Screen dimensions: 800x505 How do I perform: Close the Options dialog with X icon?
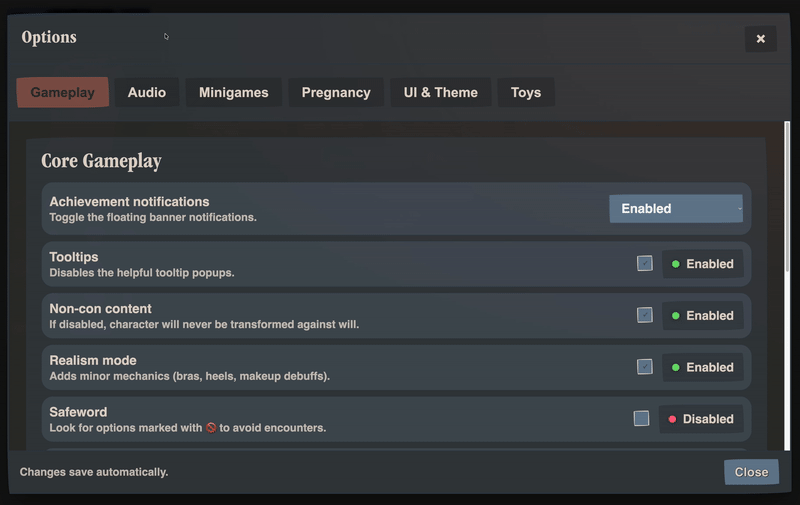click(760, 39)
